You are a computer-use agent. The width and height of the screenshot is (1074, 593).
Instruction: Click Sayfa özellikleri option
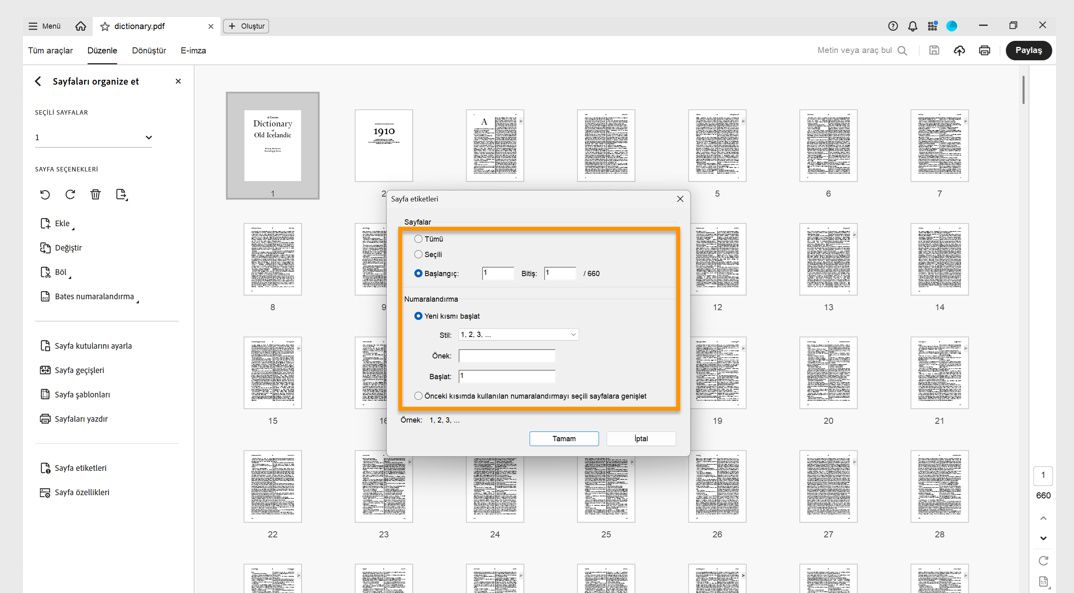pyautogui.click(x=75, y=492)
